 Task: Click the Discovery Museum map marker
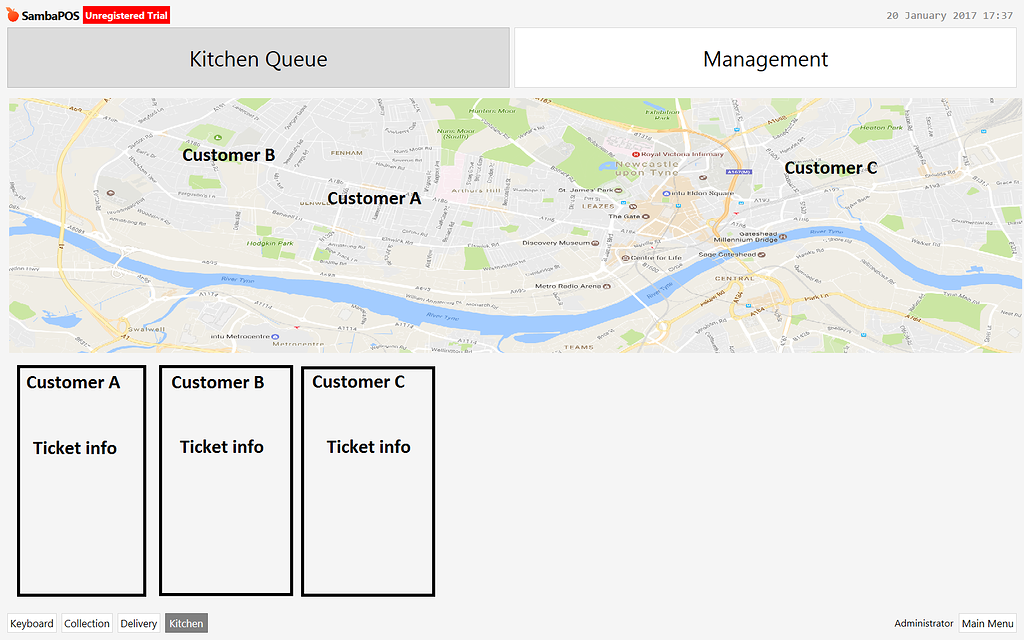point(594,242)
